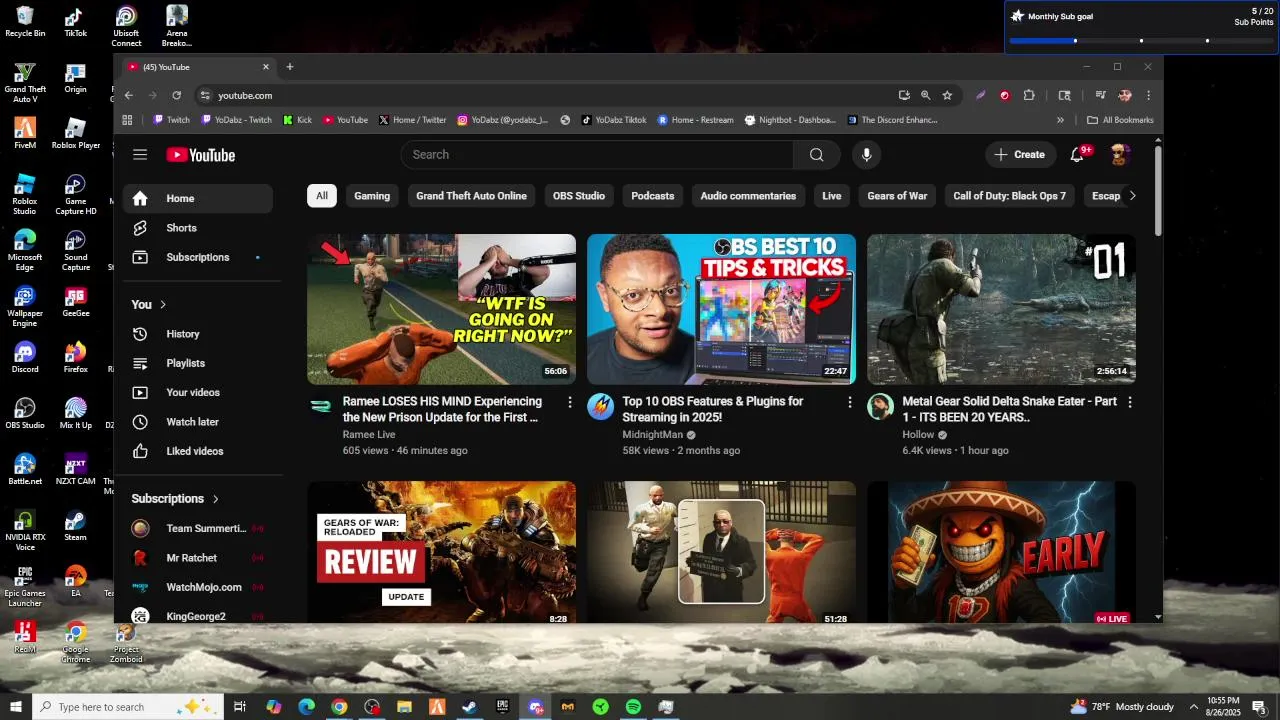The width and height of the screenshot is (1280, 720).
Task: Open watch History in the sidebar
Action: [198, 334]
